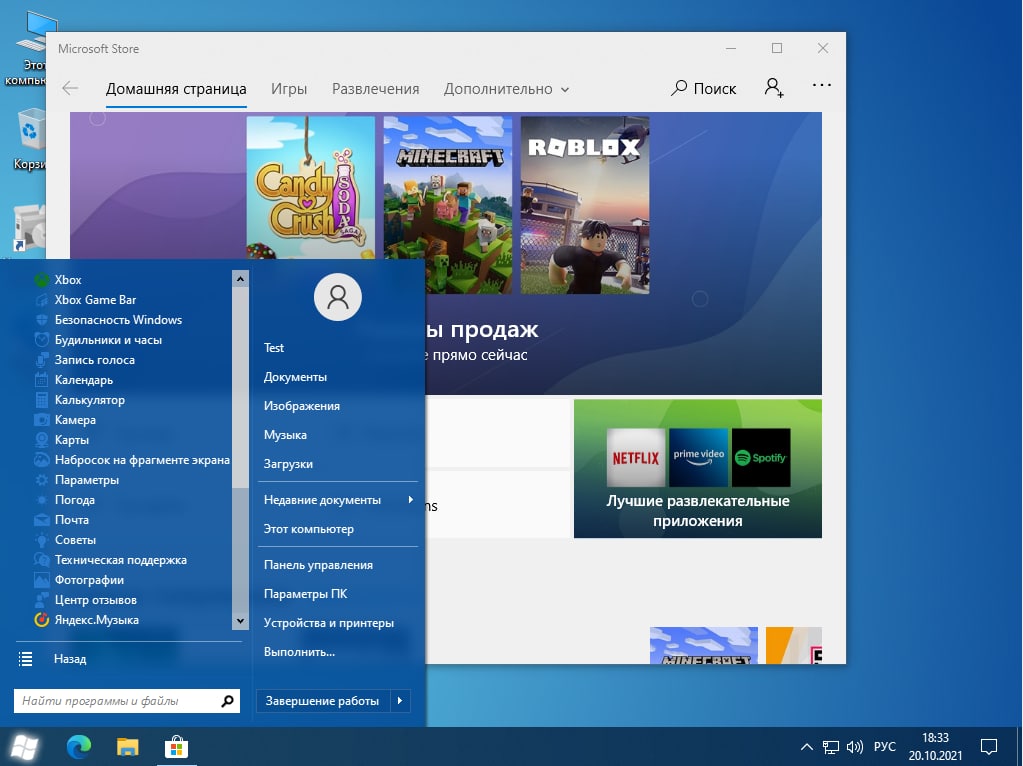Click Поиск in Microsoft Store

tap(703, 88)
